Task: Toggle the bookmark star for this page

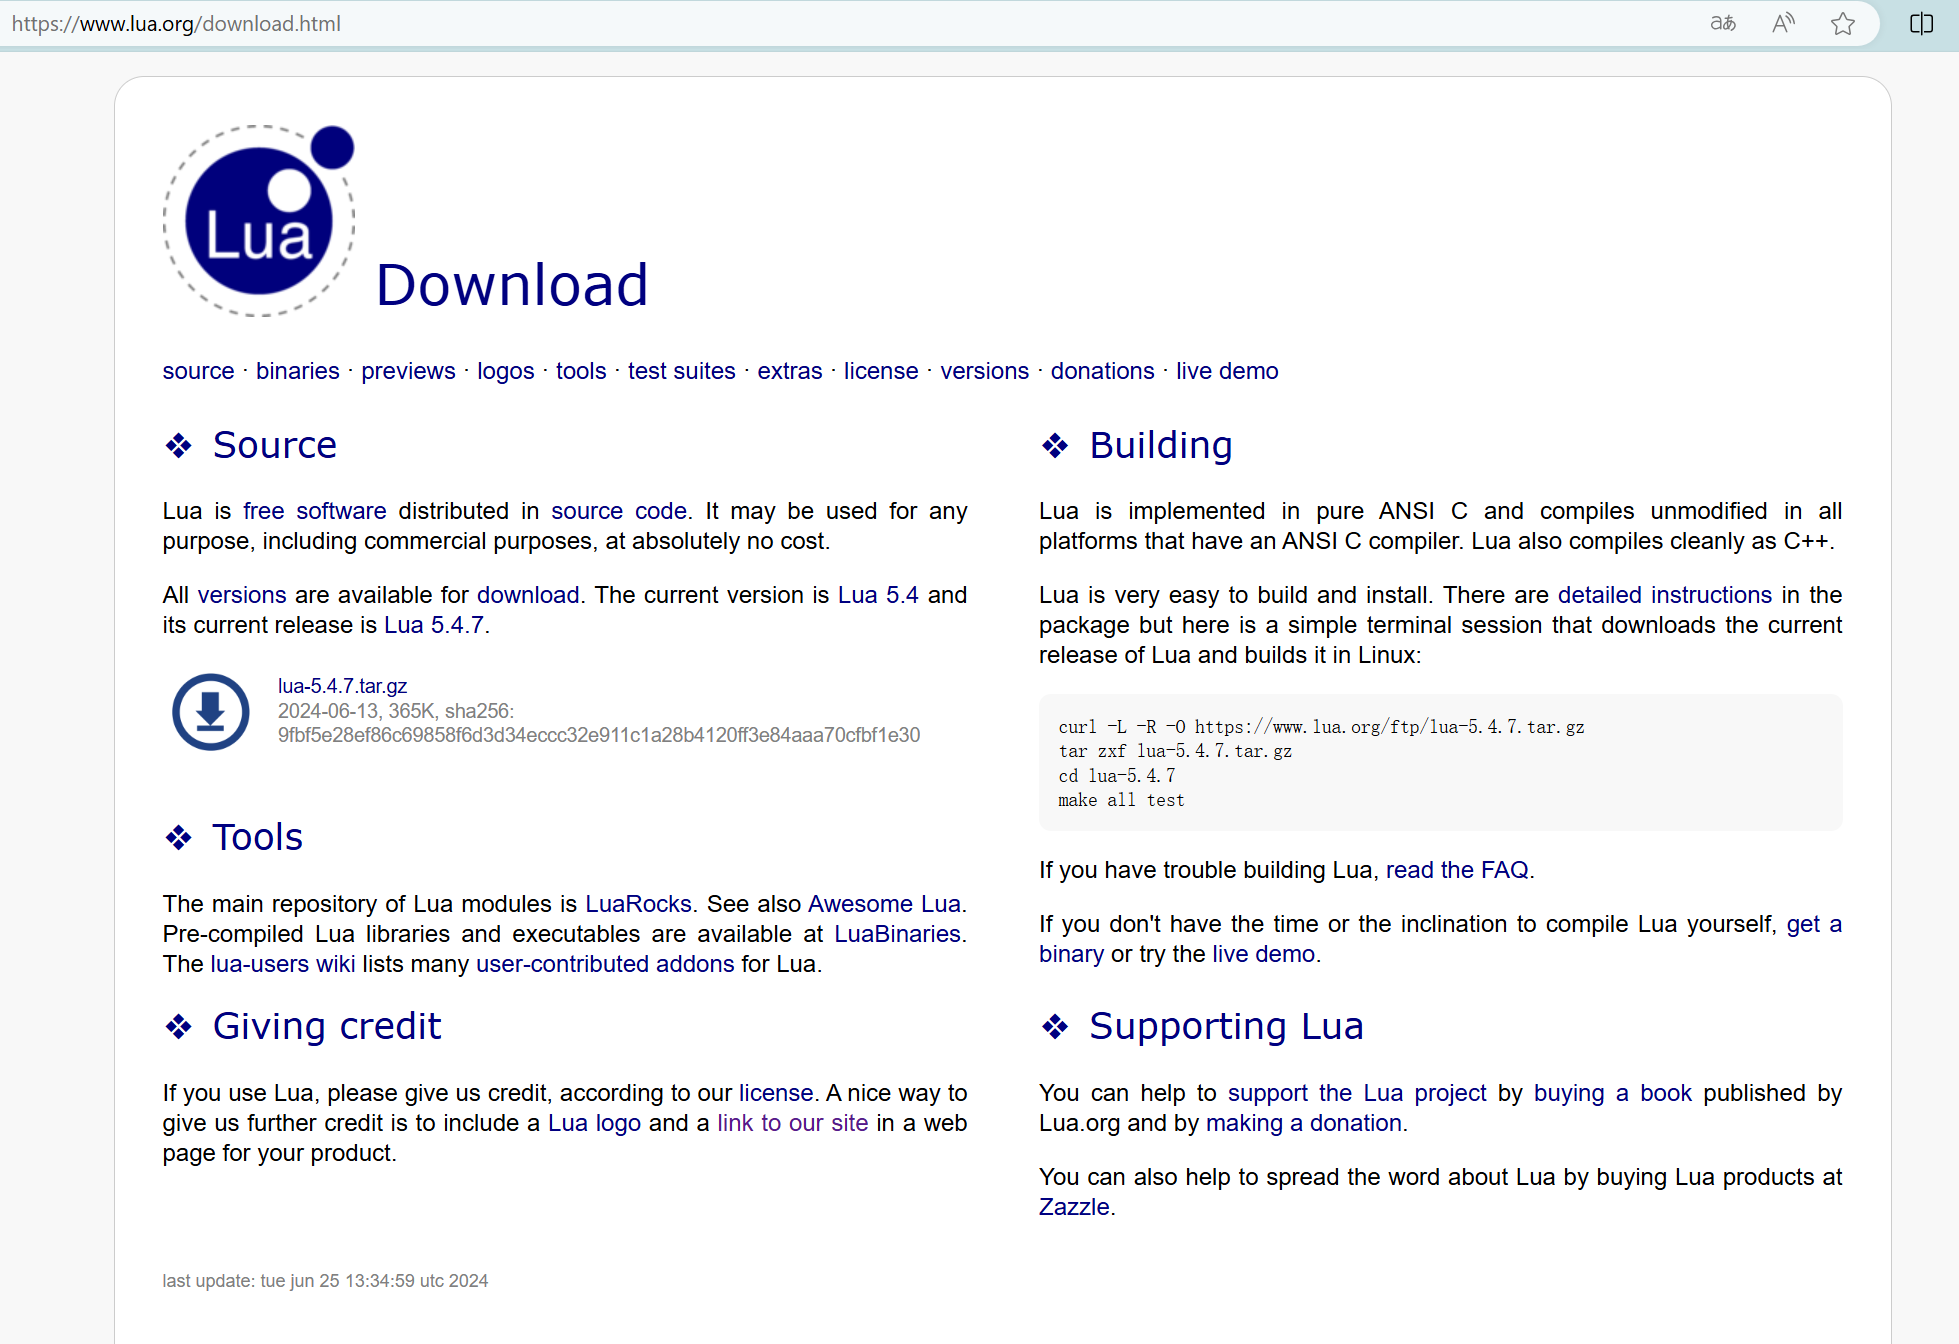Action: coord(1843,24)
